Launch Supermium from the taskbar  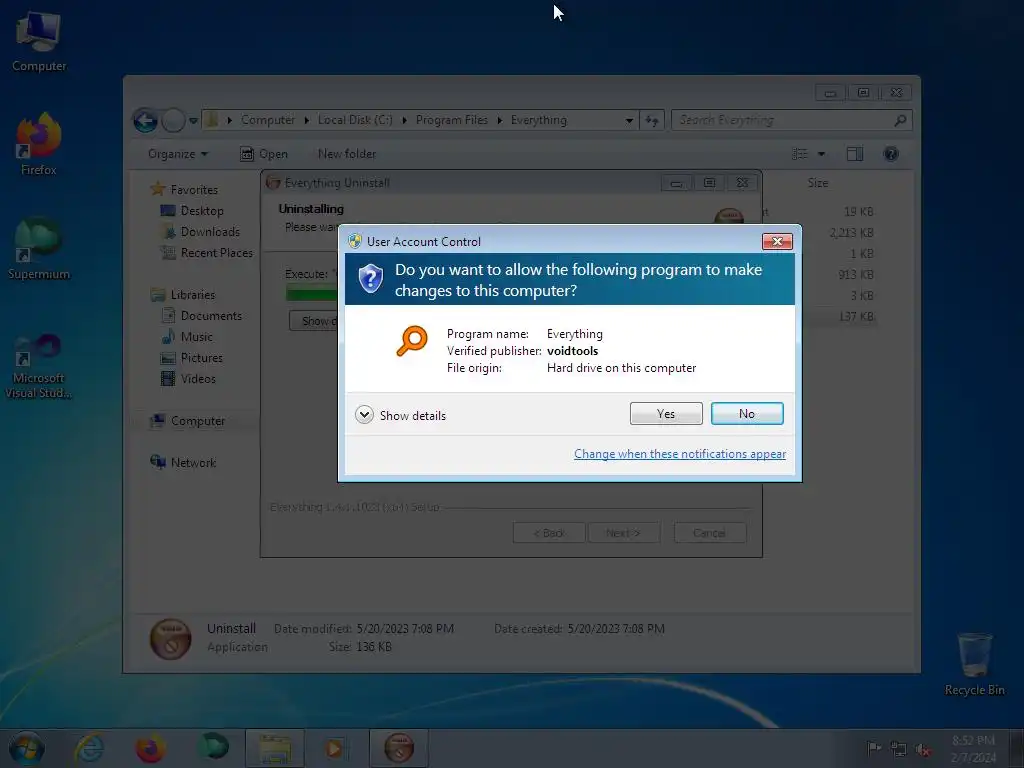pyautogui.click(x=213, y=748)
